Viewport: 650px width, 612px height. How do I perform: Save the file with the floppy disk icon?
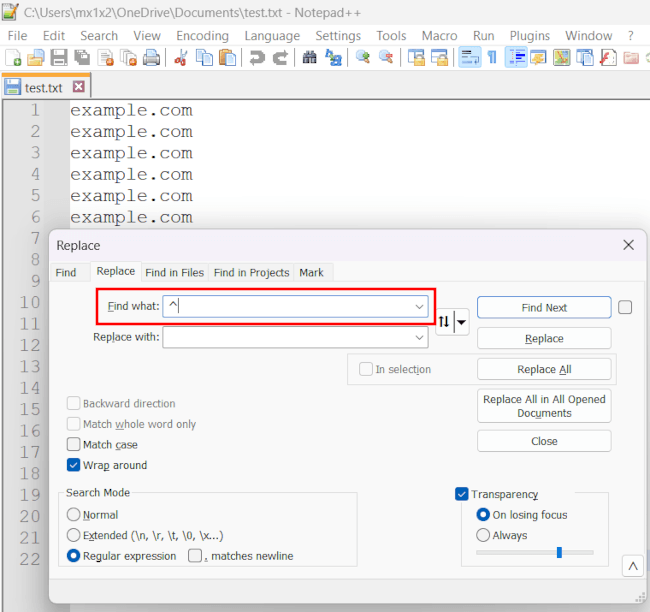58,58
